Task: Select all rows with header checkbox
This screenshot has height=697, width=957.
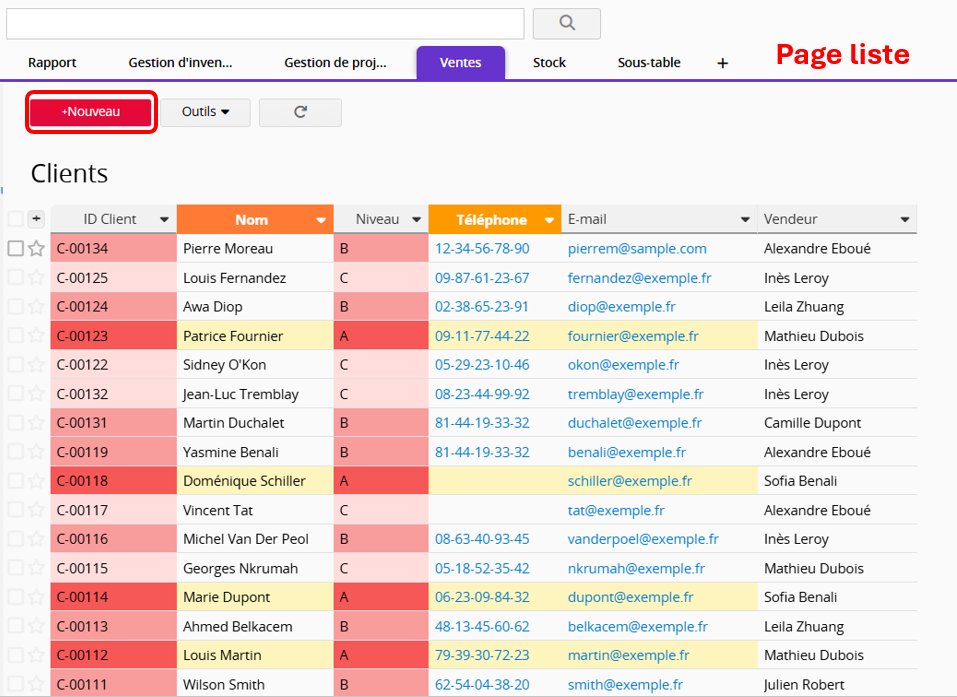Action: (x=15, y=219)
